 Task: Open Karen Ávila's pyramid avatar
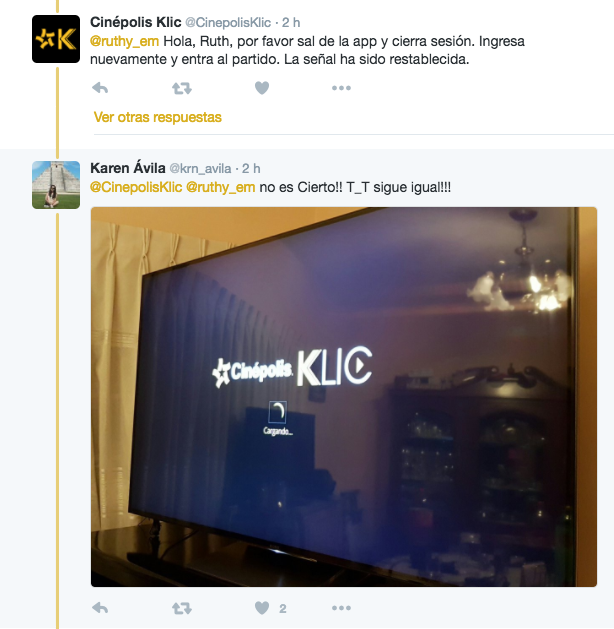coord(56,185)
